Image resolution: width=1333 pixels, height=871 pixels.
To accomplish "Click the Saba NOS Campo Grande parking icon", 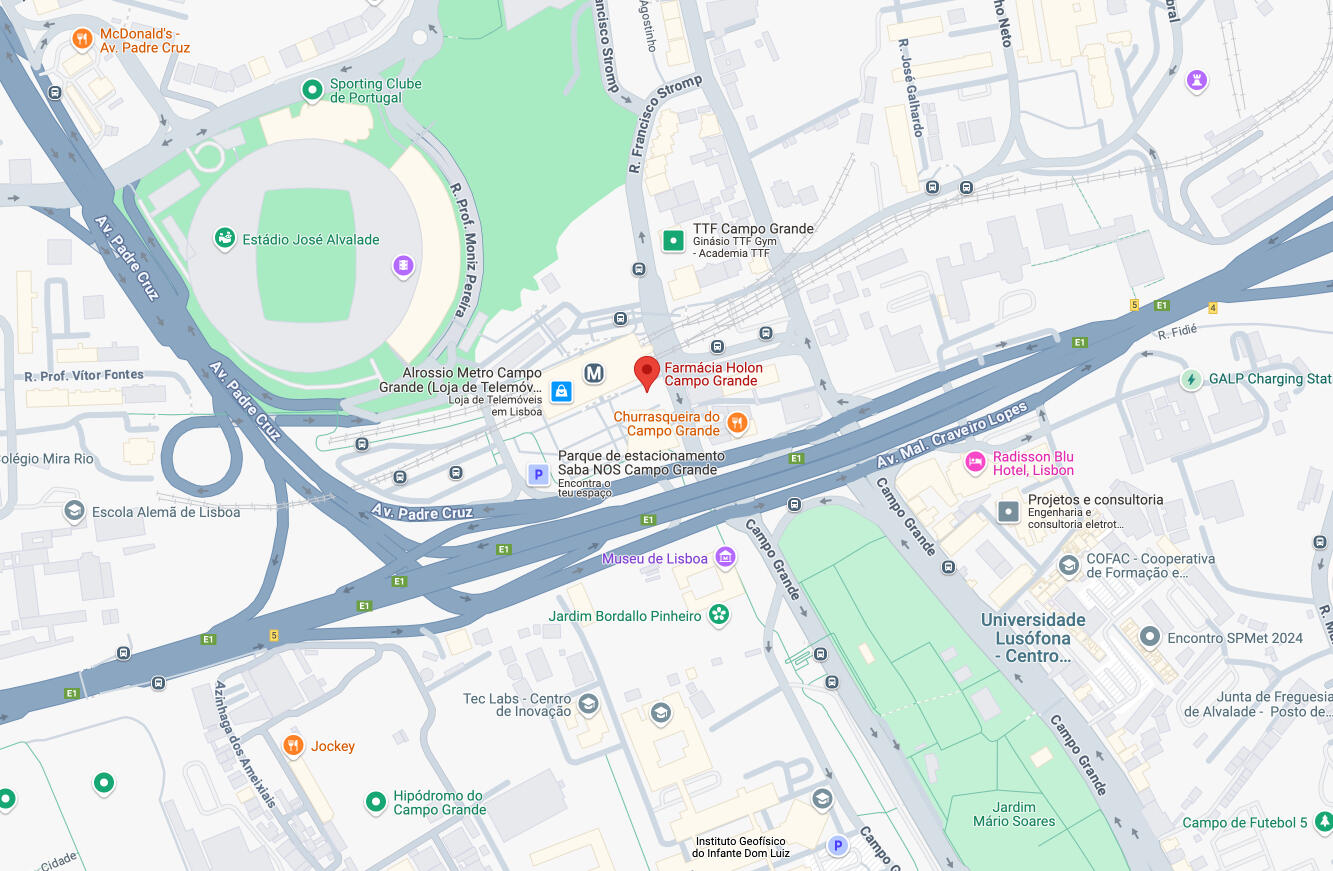I will click(539, 475).
